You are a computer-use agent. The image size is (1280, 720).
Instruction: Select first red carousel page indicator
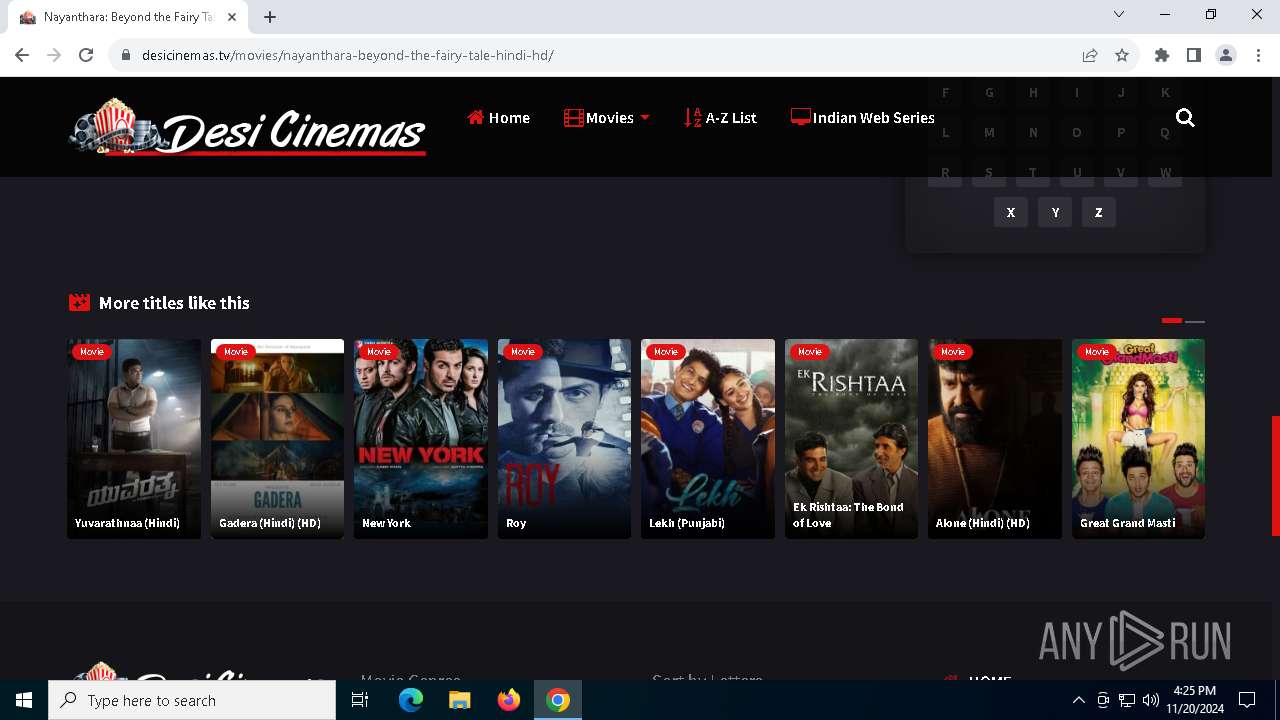(x=1172, y=321)
